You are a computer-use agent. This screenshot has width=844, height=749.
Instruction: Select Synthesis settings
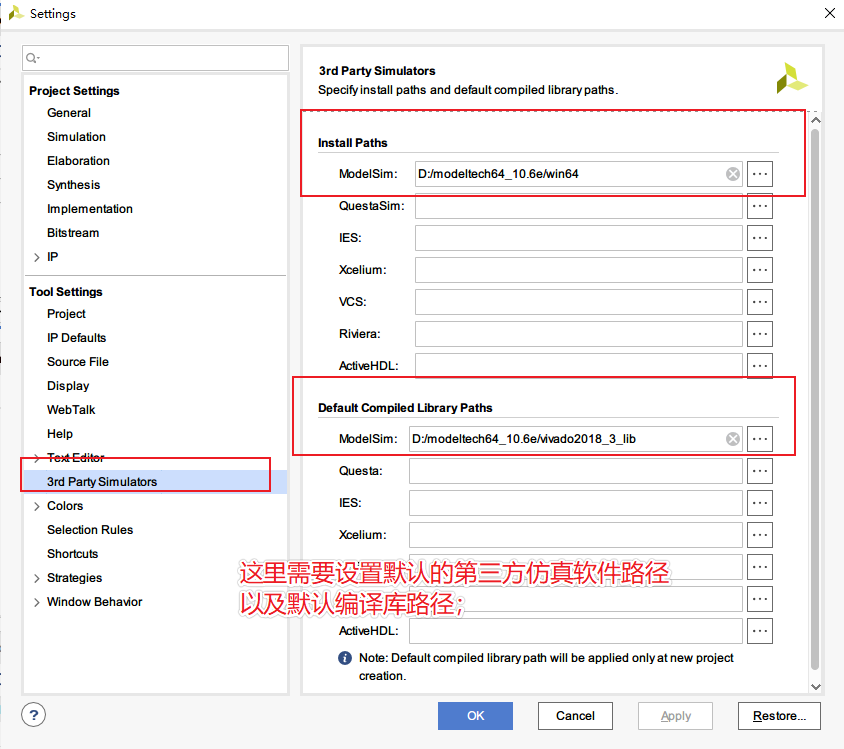tap(74, 185)
